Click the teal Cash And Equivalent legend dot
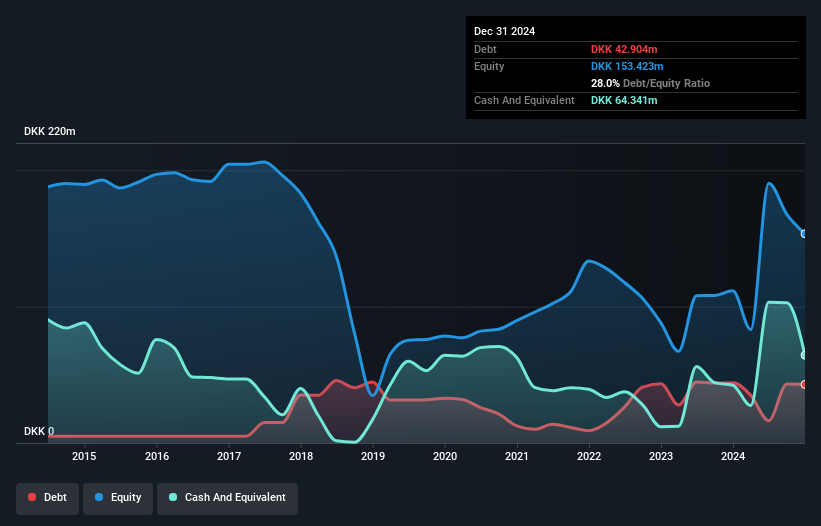The width and height of the screenshot is (821, 526). click(x=173, y=497)
